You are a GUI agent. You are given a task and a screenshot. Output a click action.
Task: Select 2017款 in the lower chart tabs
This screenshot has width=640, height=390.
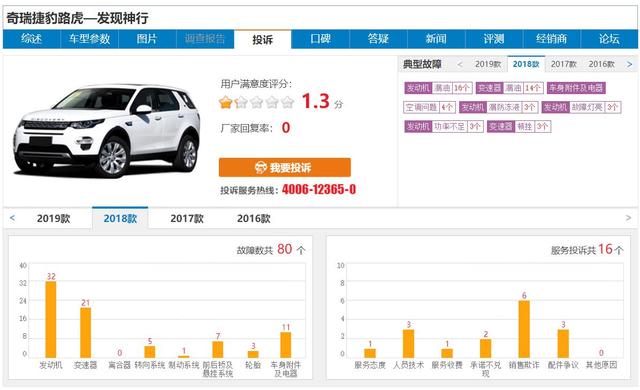coord(187,219)
